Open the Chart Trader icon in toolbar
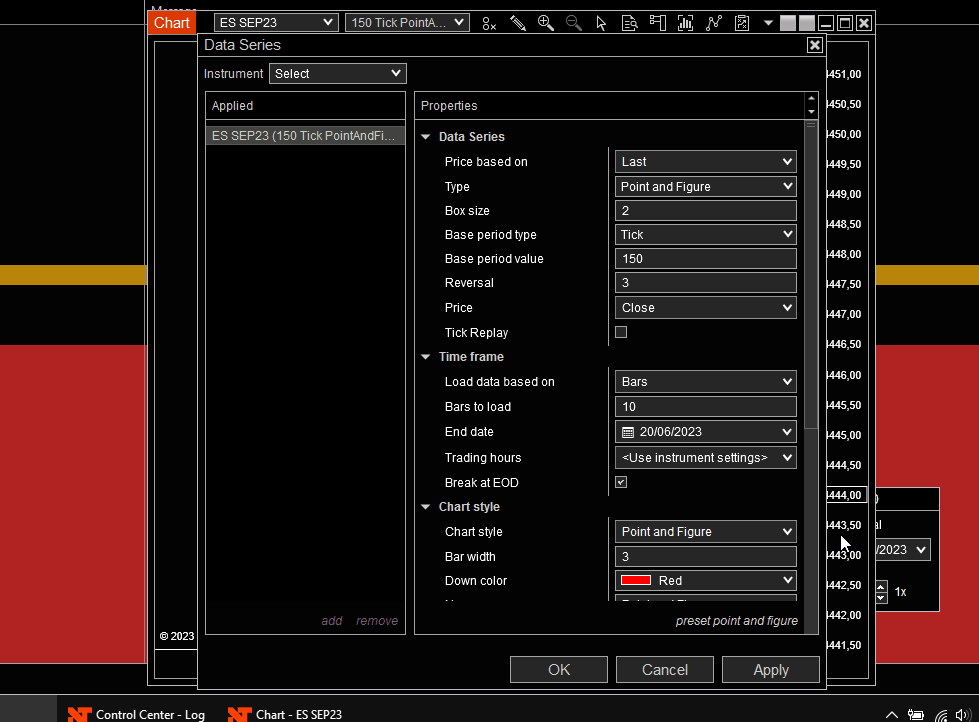 tap(657, 23)
